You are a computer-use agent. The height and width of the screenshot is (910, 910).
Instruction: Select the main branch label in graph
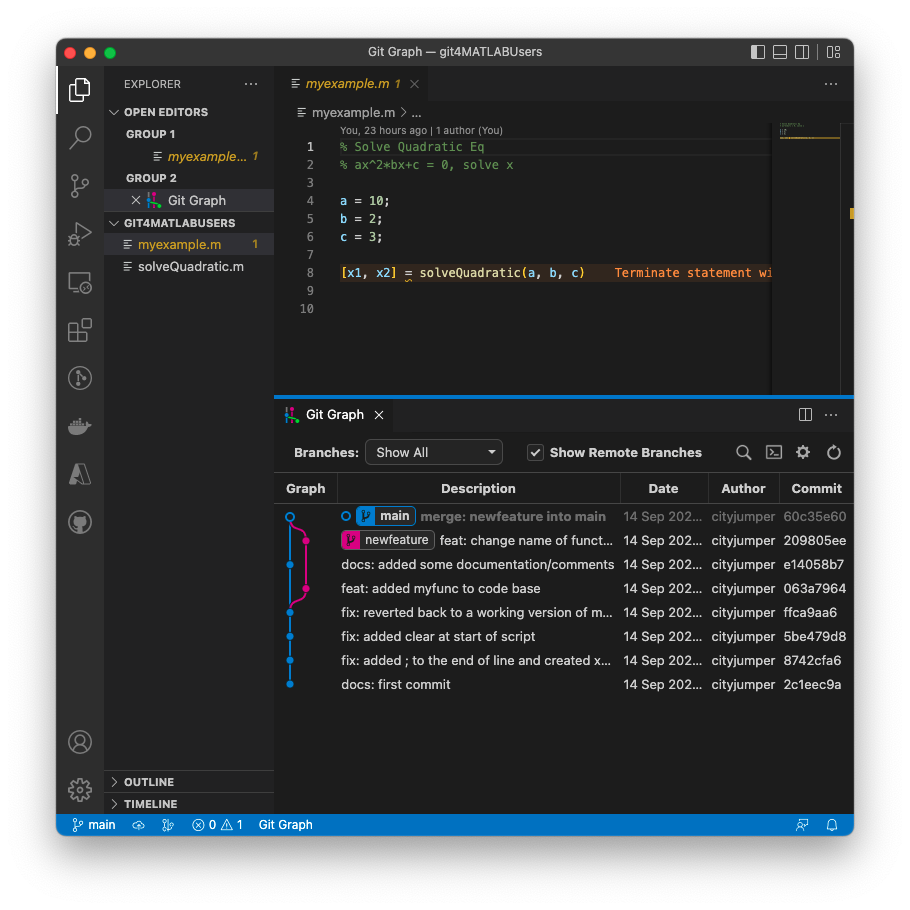coord(386,517)
